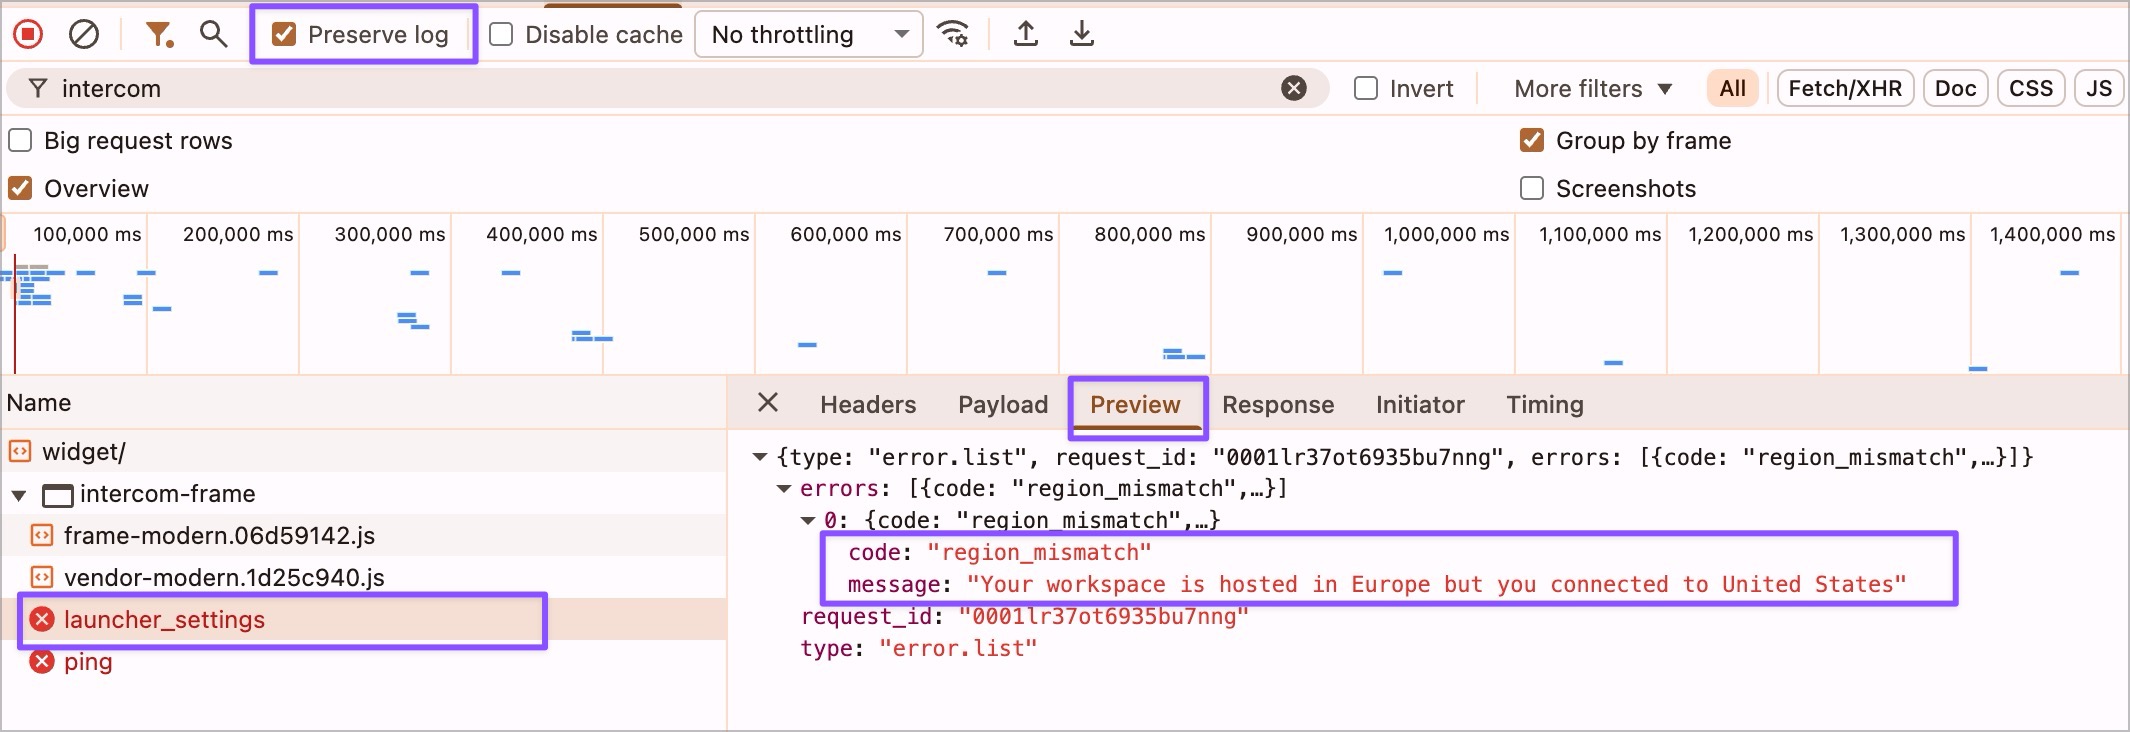Clear the network log
The image size is (2130, 732).
(x=84, y=35)
